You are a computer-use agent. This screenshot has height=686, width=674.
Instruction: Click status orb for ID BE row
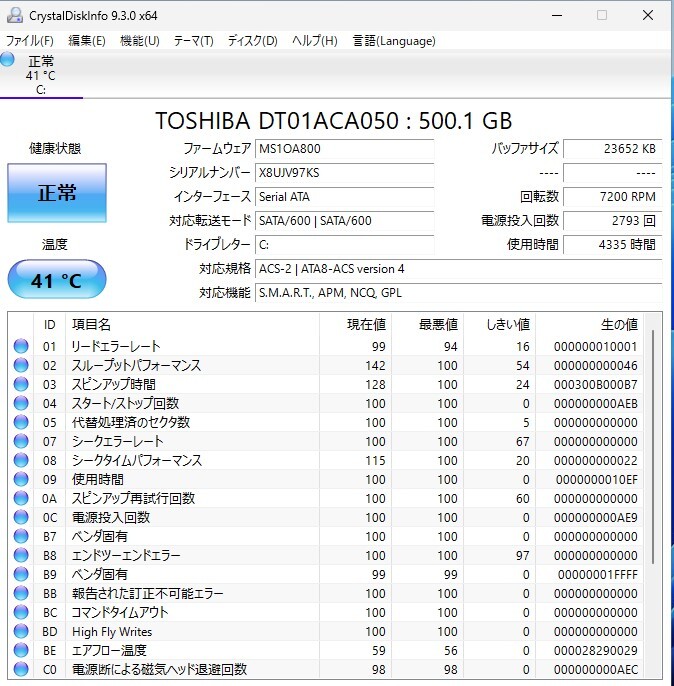[x=21, y=650]
